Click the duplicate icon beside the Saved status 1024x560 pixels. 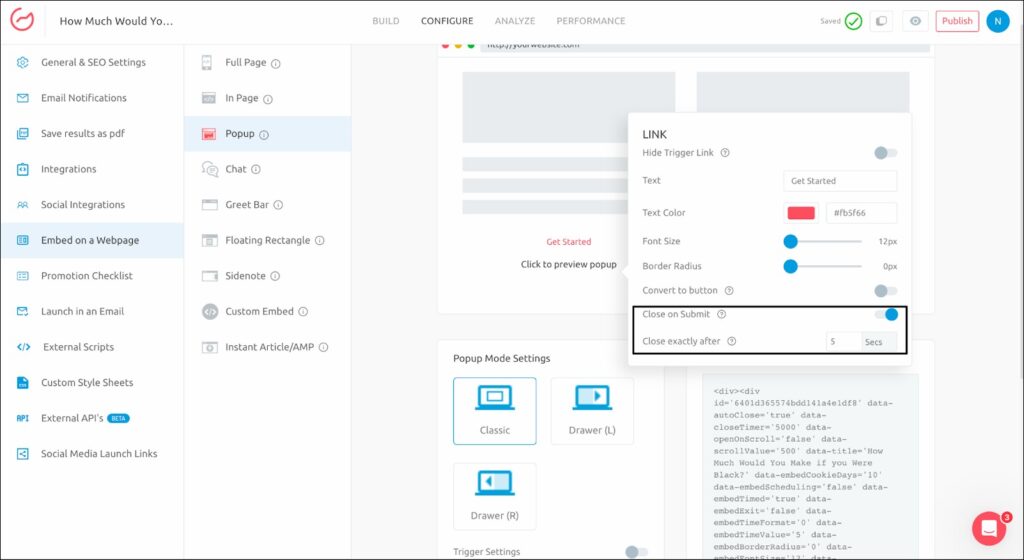point(881,21)
